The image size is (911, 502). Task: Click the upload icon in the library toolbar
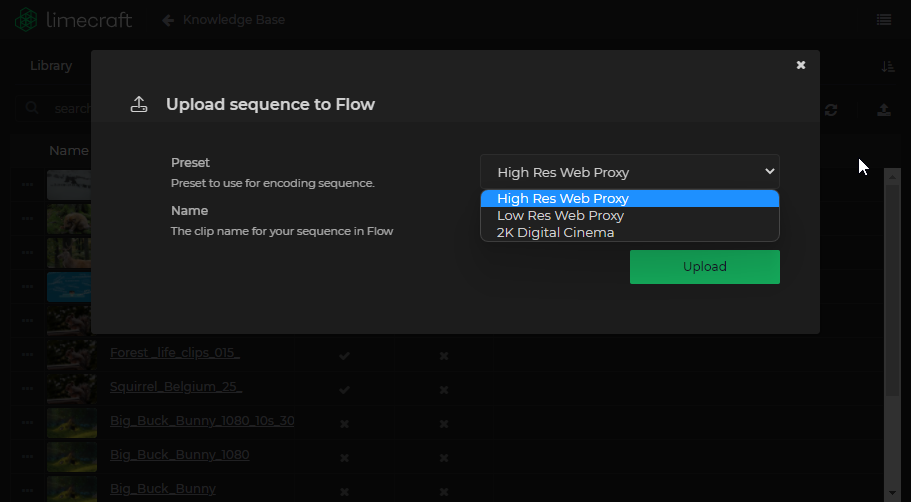click(x=884, y=109)
